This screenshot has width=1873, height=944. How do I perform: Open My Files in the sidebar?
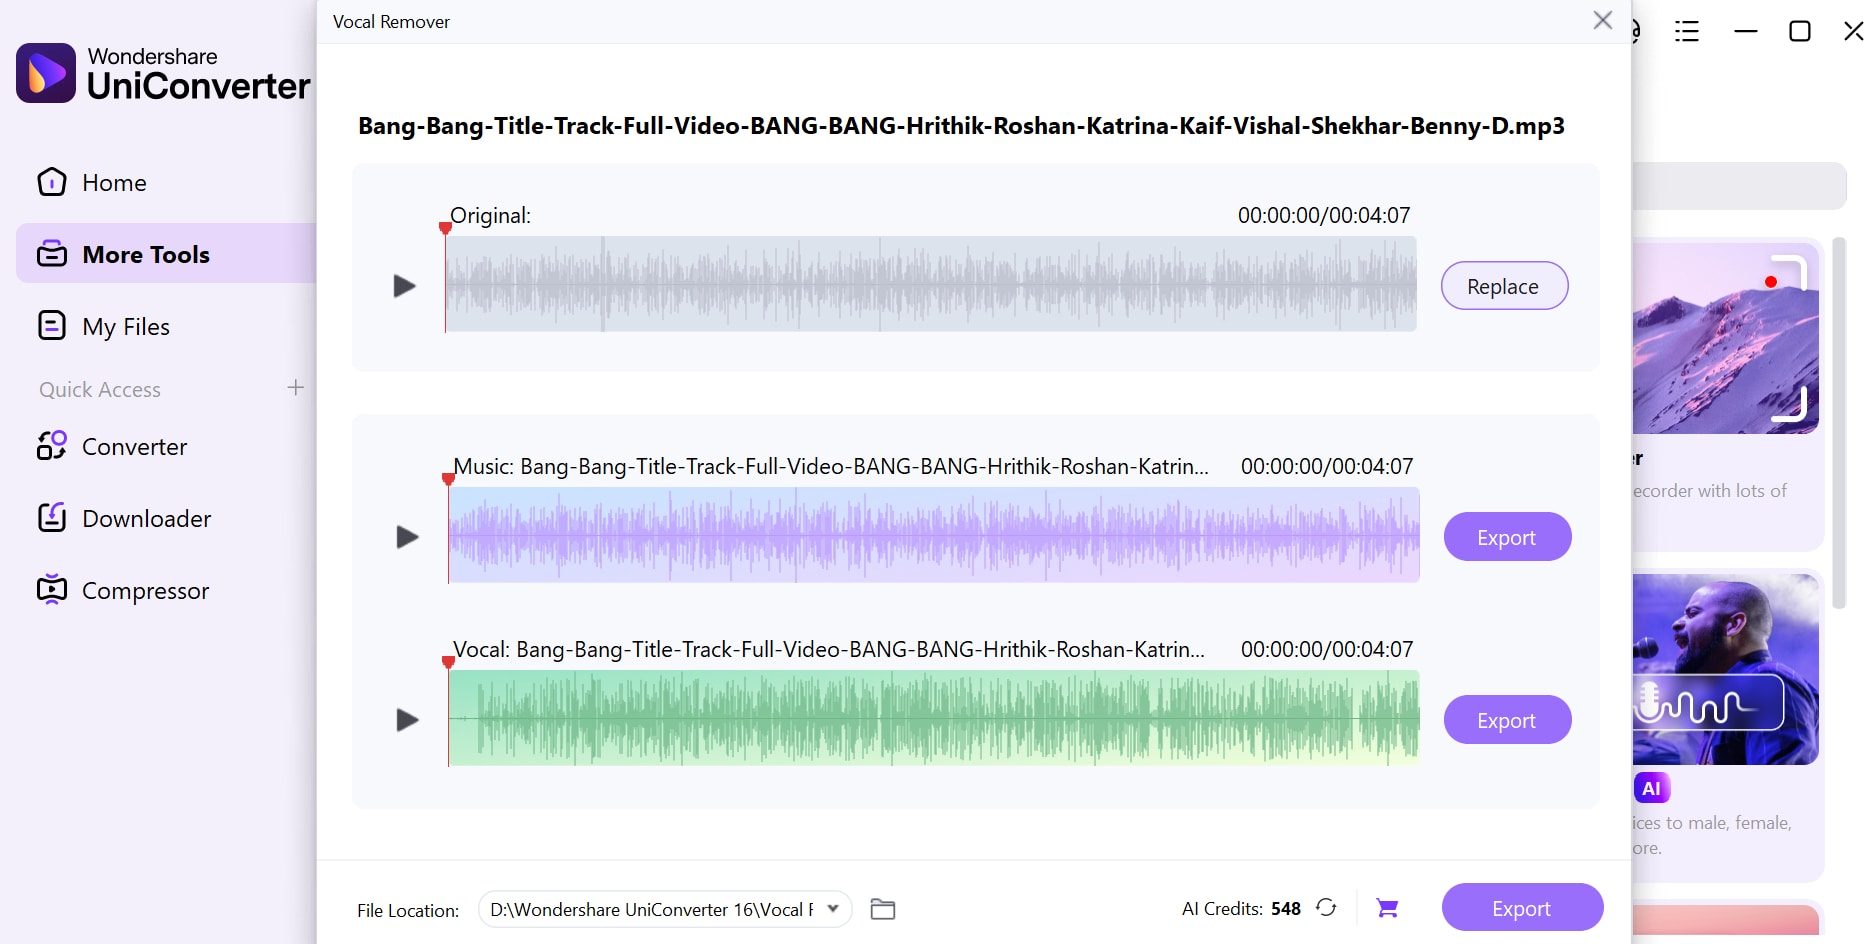tap(166, 326)
